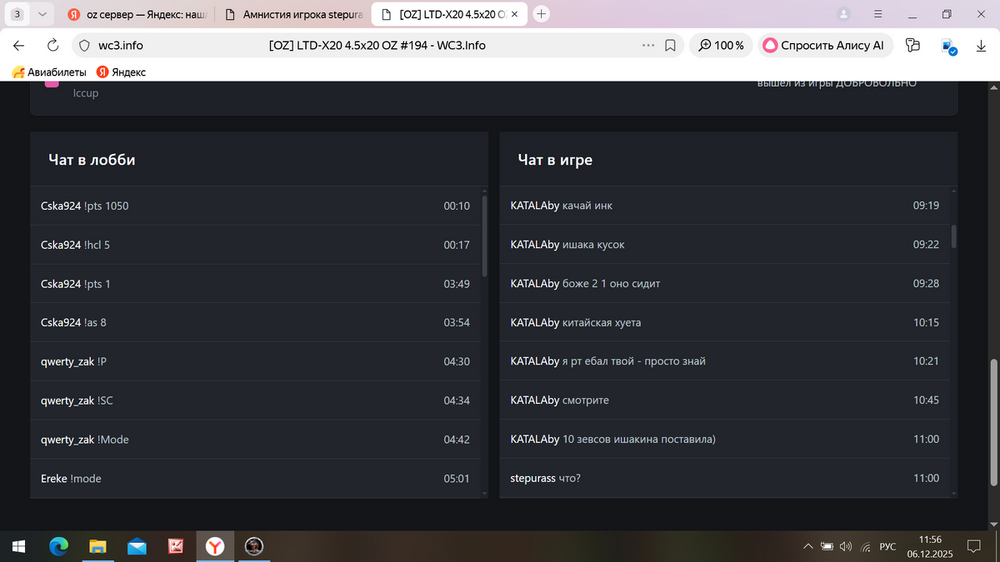Open the Авиабилеты bookmark
Viewport: 1000px width, 562px height.
(x=49, y=72)
